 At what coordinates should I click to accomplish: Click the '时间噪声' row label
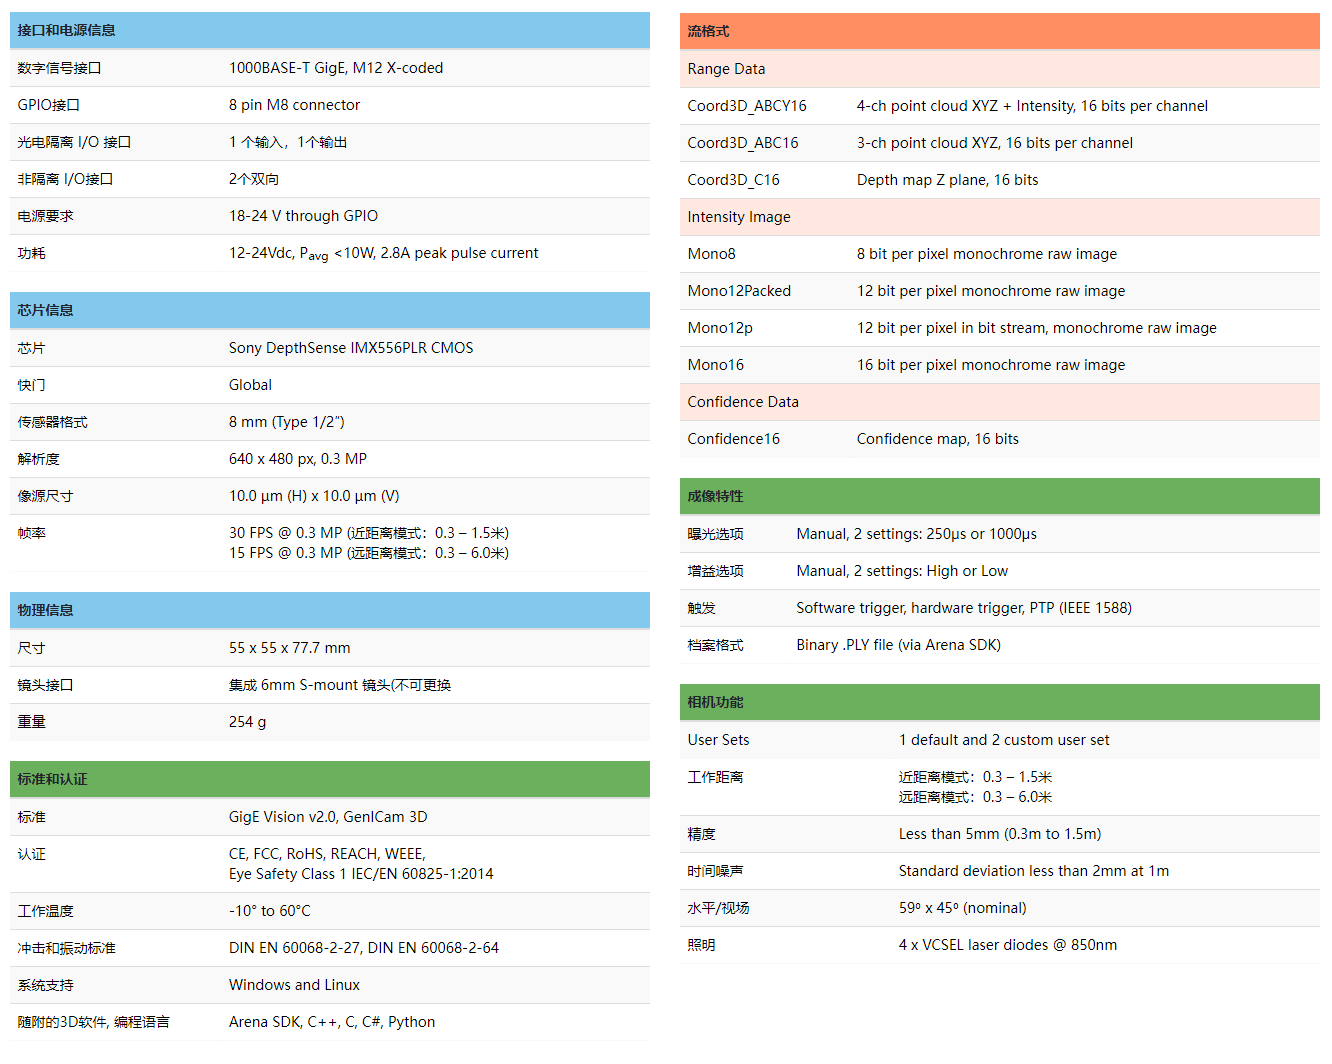pyautogui.click(x=715, y=871)
